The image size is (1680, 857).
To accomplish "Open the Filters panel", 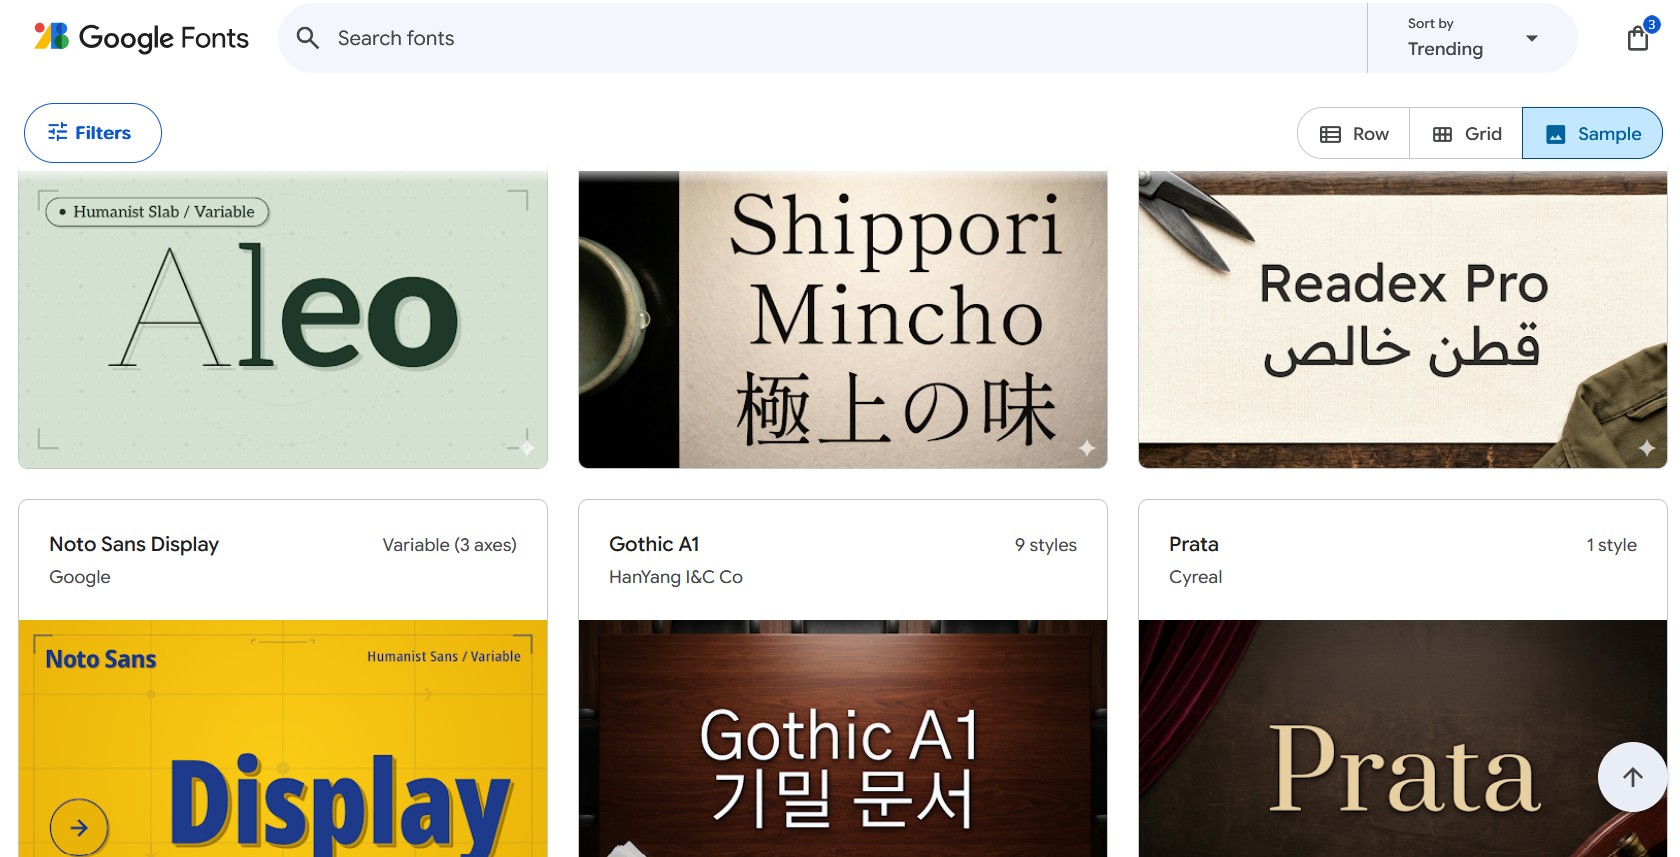I will (93, 133).
